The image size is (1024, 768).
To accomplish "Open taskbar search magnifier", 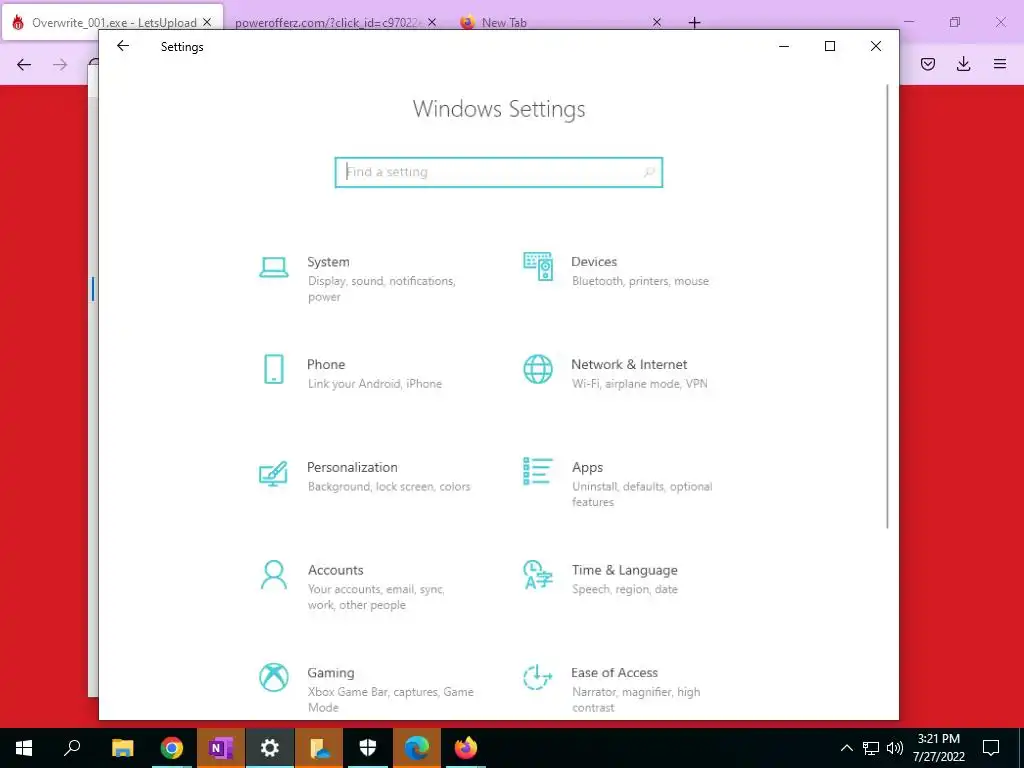I will point(72,748).
